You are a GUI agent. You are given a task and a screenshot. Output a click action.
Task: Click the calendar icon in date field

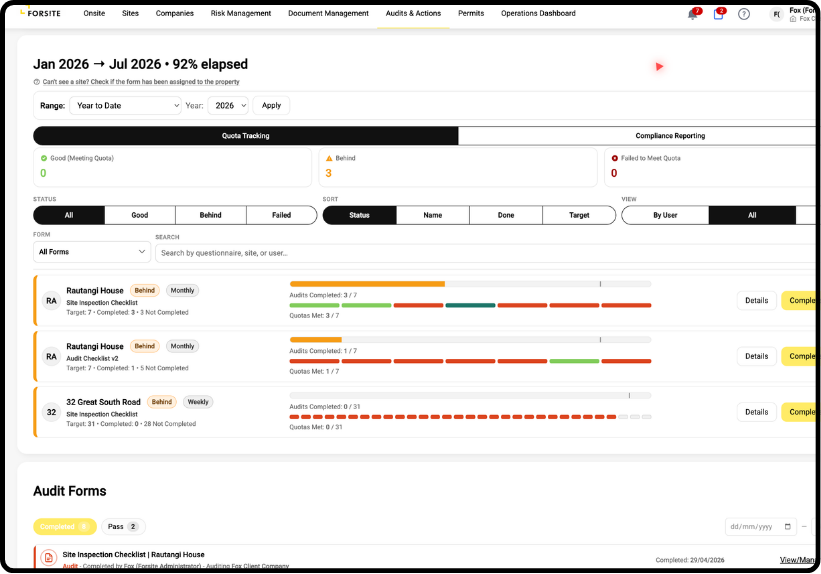pyautogui.click(x=787, y=526)
